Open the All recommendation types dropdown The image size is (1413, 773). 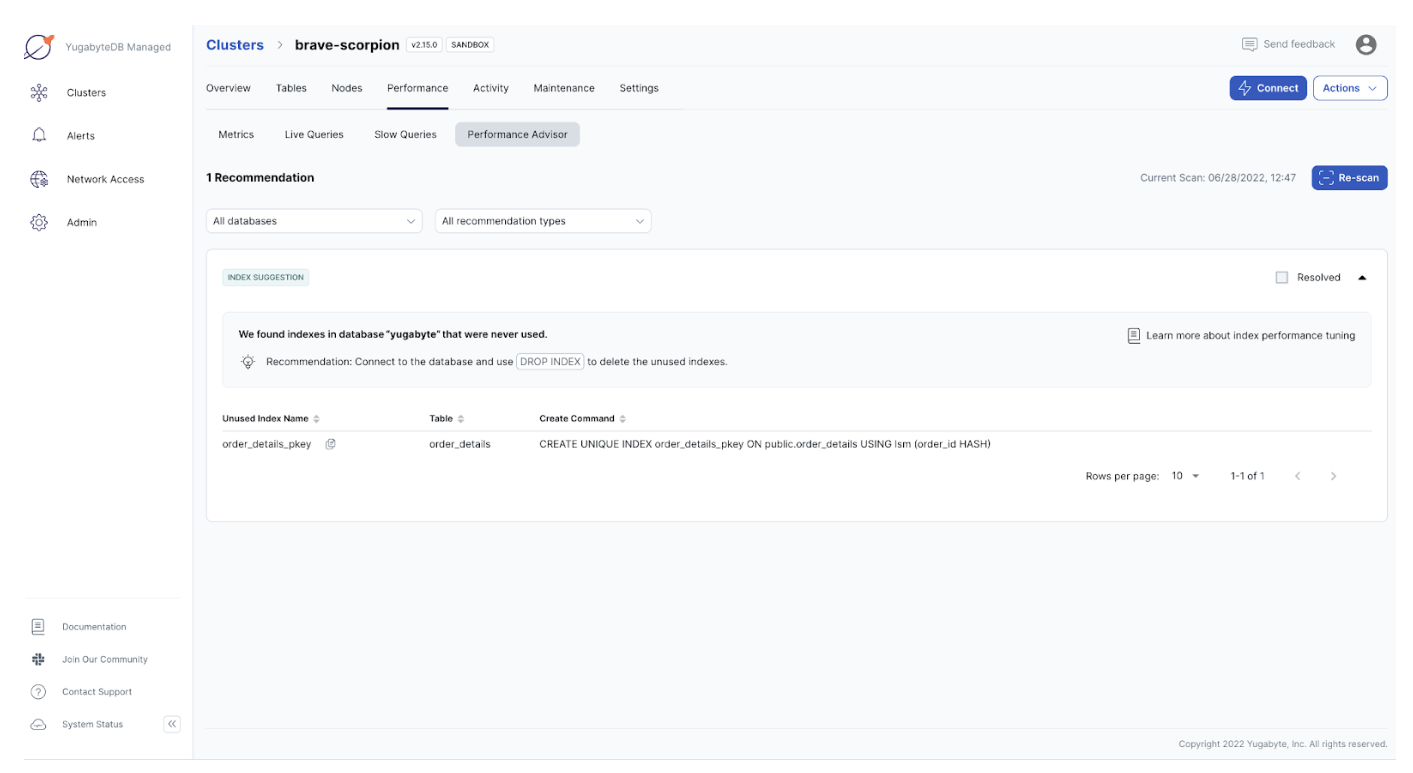pyautogui.click(x=543, y=220)
